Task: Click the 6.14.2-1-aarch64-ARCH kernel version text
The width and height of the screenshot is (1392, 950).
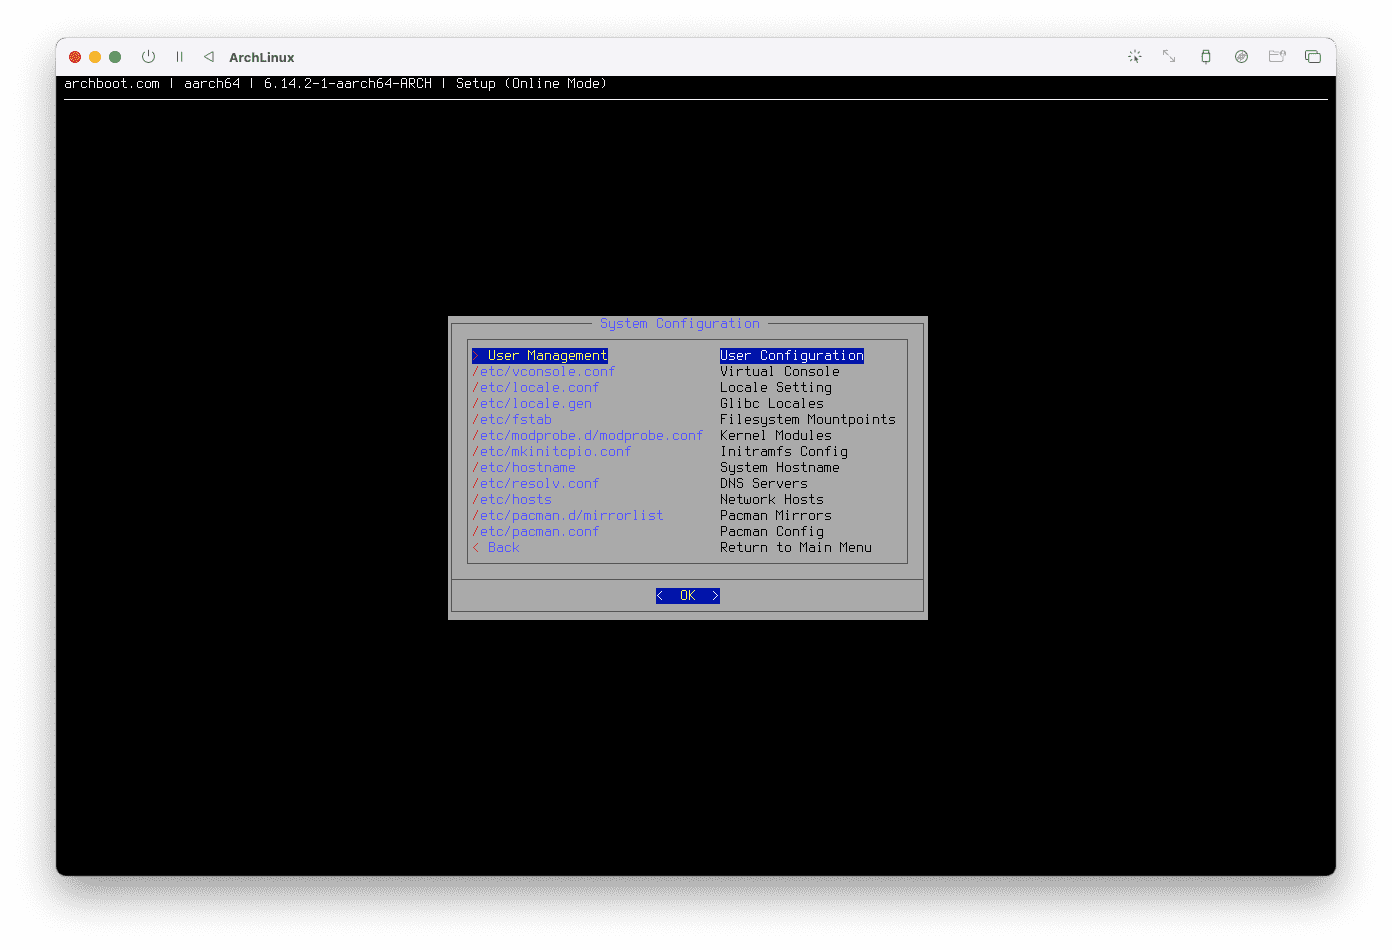Action: [x=348, y=84]
